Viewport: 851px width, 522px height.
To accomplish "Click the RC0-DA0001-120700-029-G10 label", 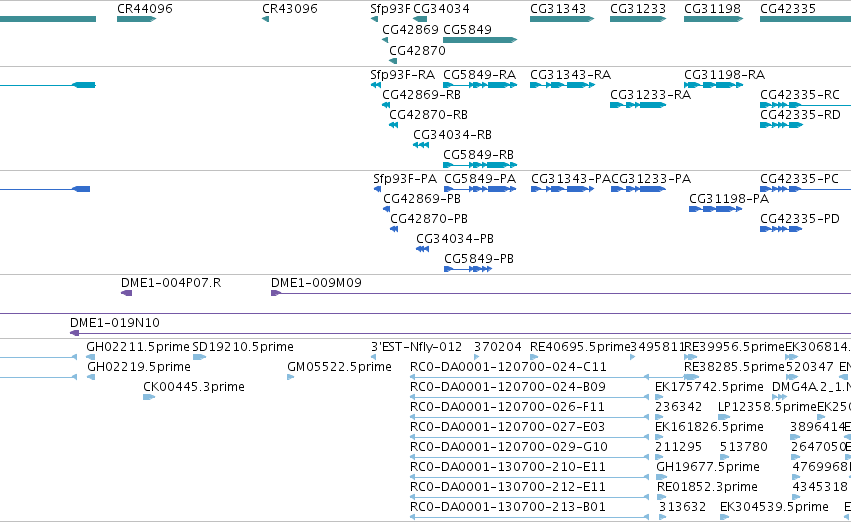I will (x=509, y=447).
